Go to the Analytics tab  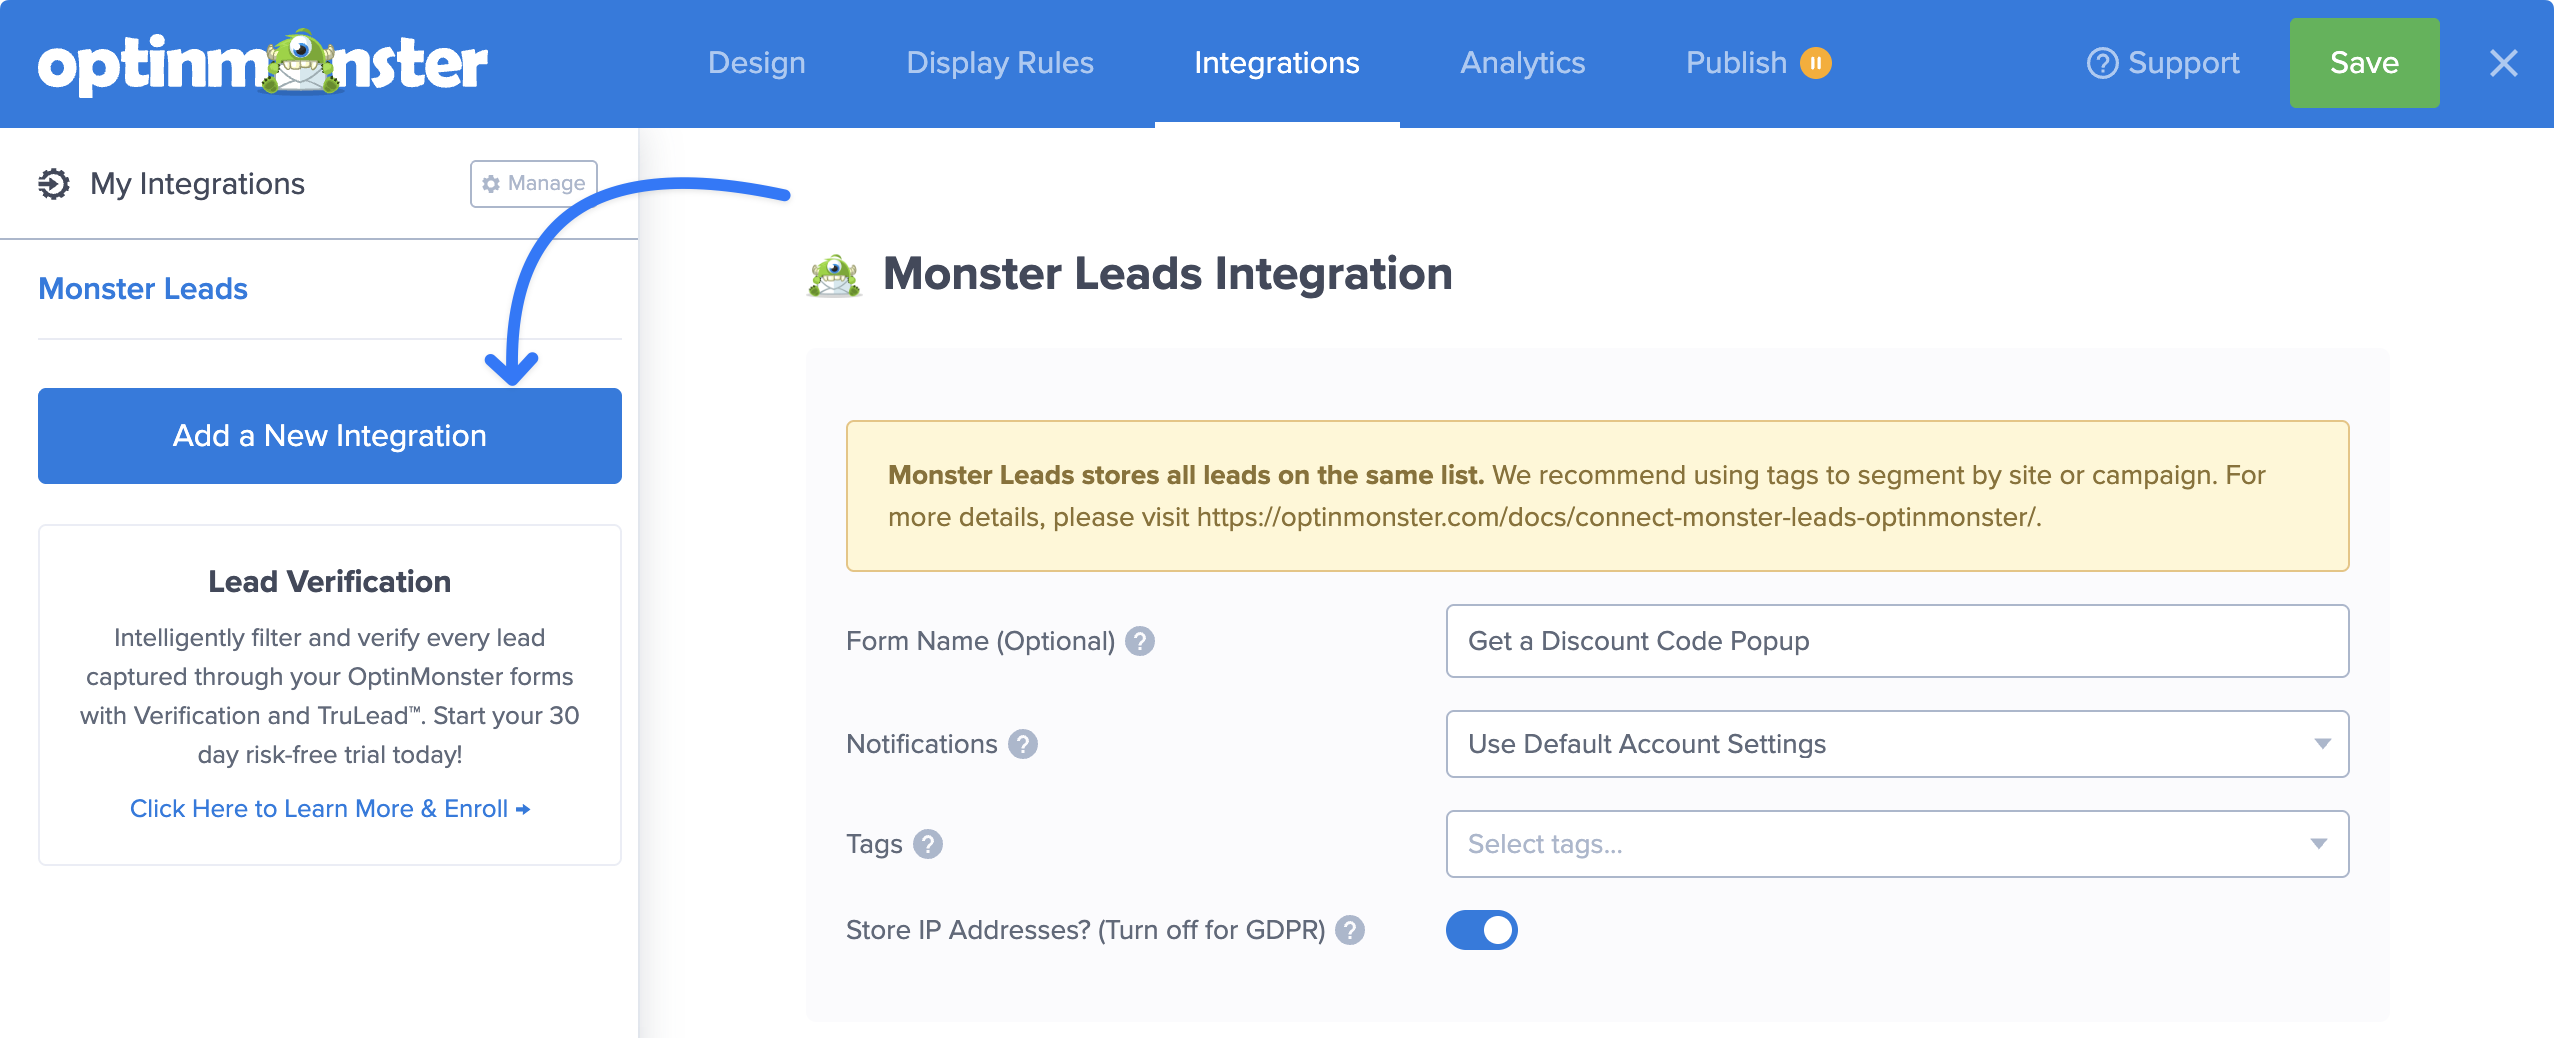coord(1522,63)
